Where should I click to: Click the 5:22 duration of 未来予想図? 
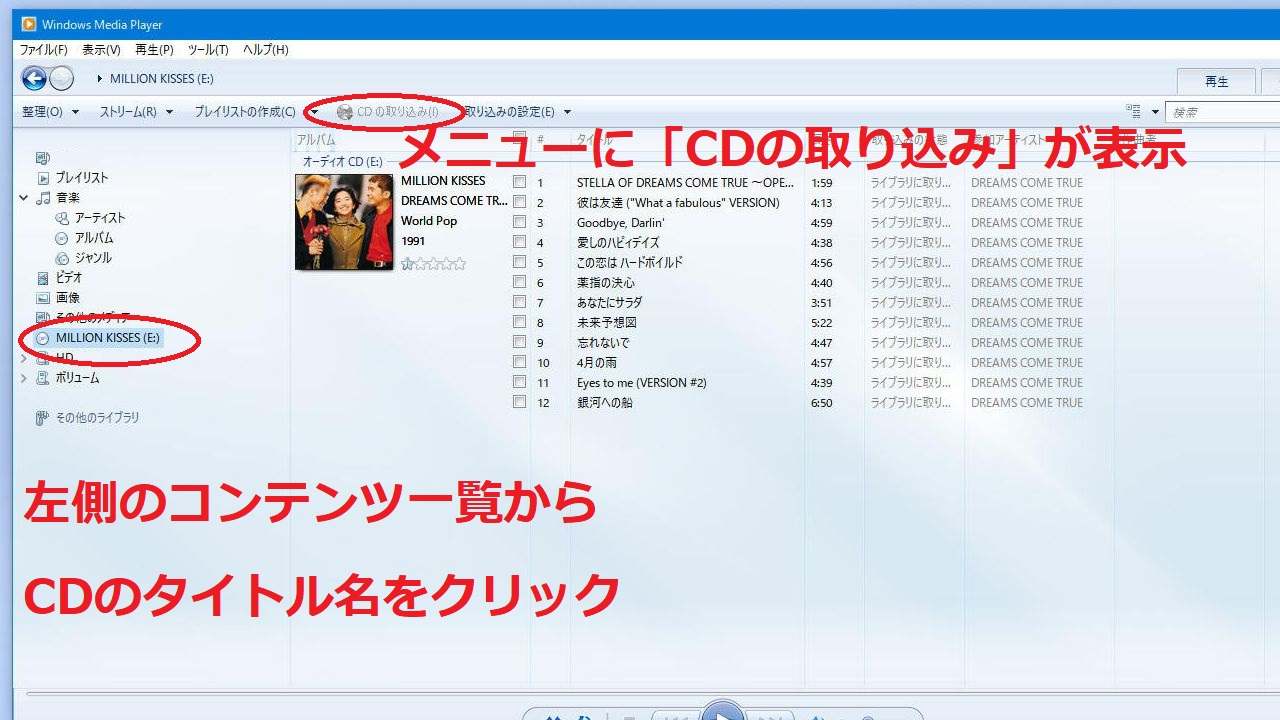821,322
